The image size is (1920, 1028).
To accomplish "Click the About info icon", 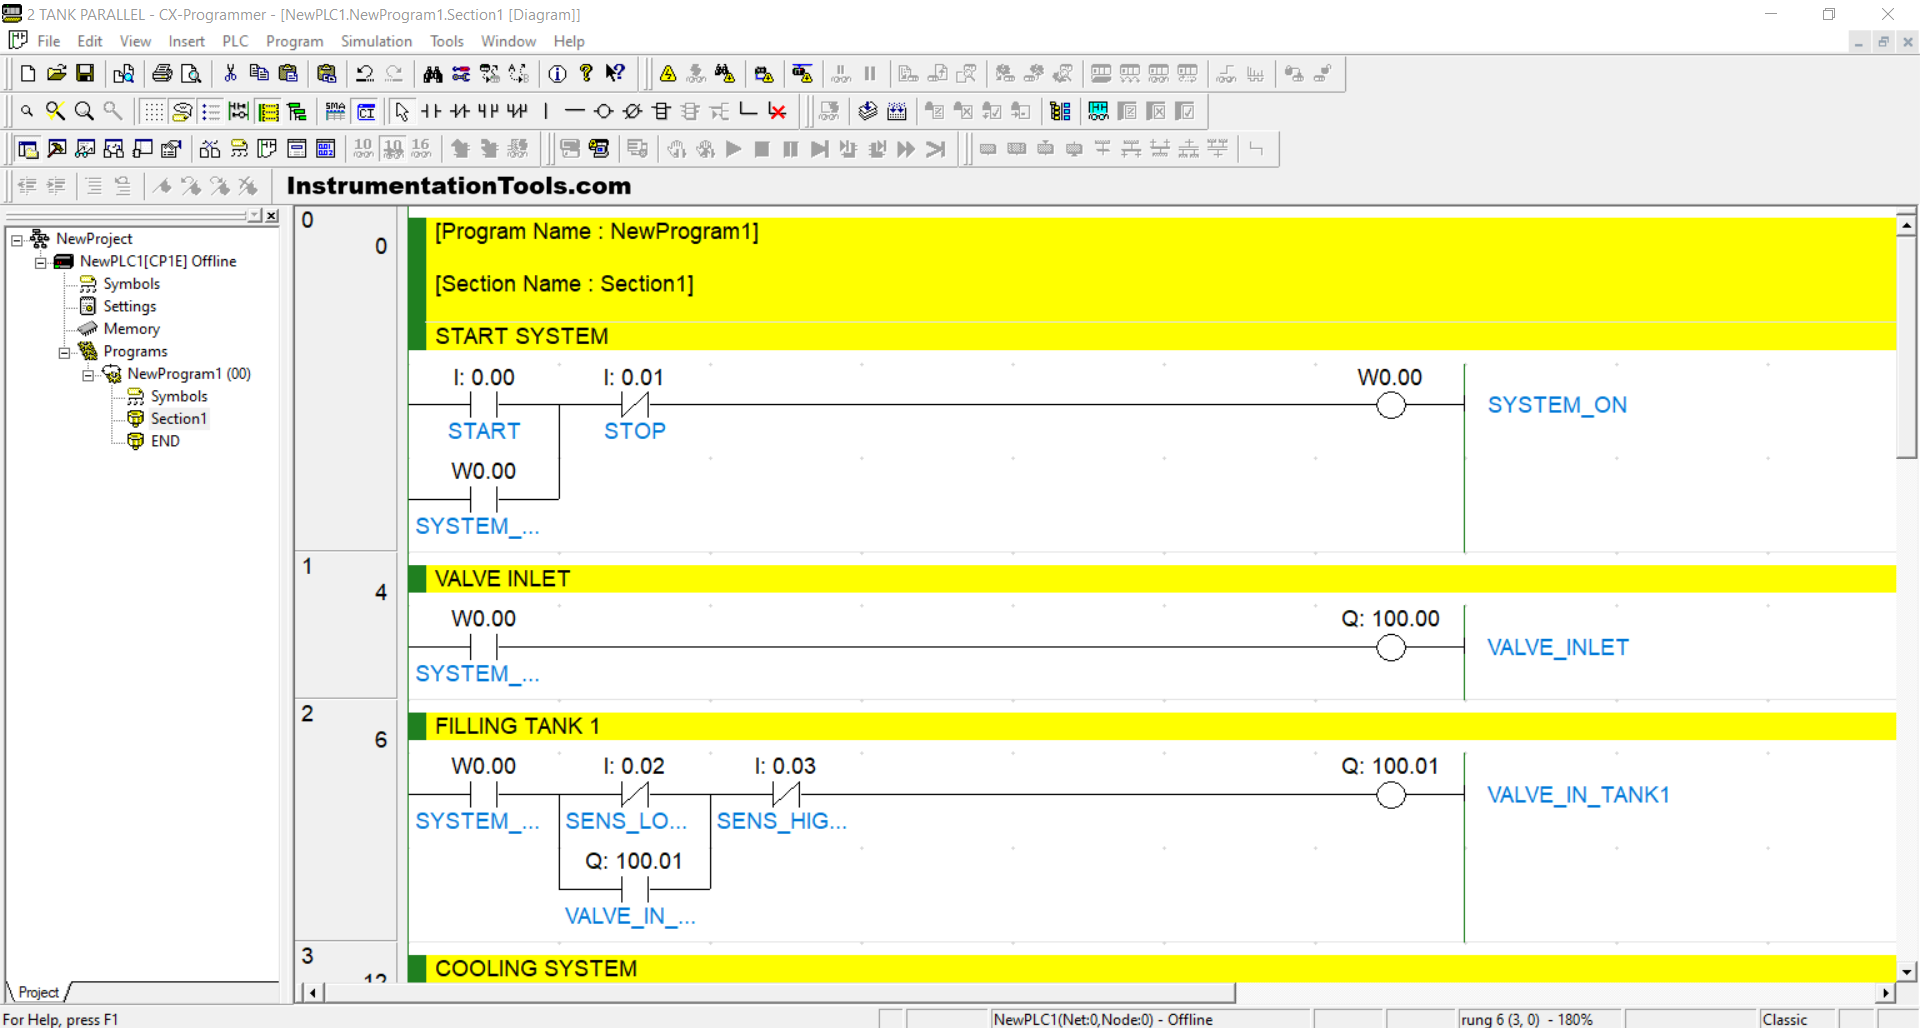I will pyautogui.click(x=558, y=73).
